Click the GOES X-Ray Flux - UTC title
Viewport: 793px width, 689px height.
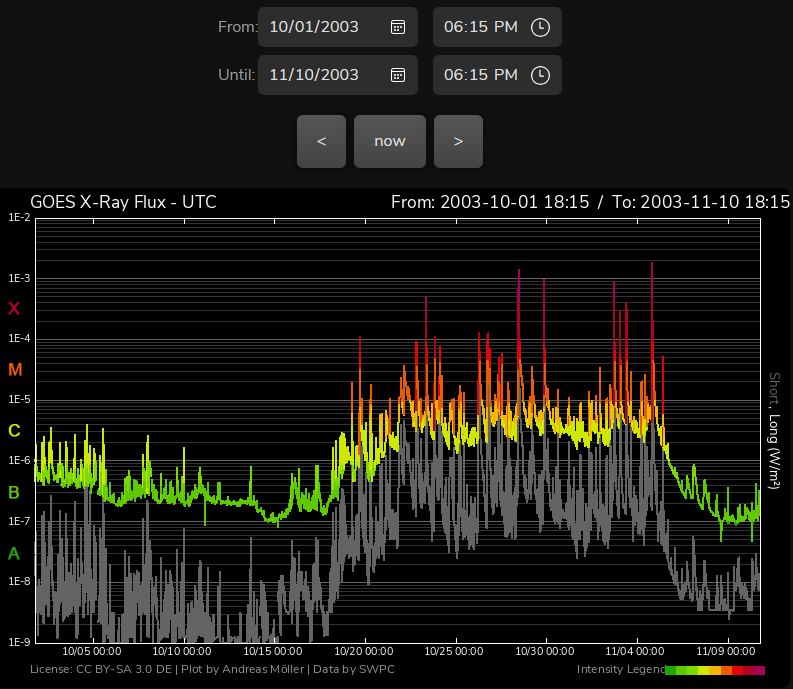point(123,202)
